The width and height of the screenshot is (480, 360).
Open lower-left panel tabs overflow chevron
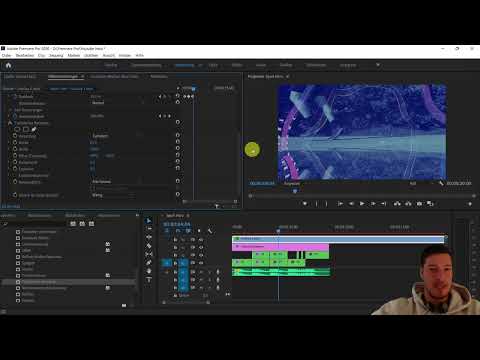coord(137,216)
